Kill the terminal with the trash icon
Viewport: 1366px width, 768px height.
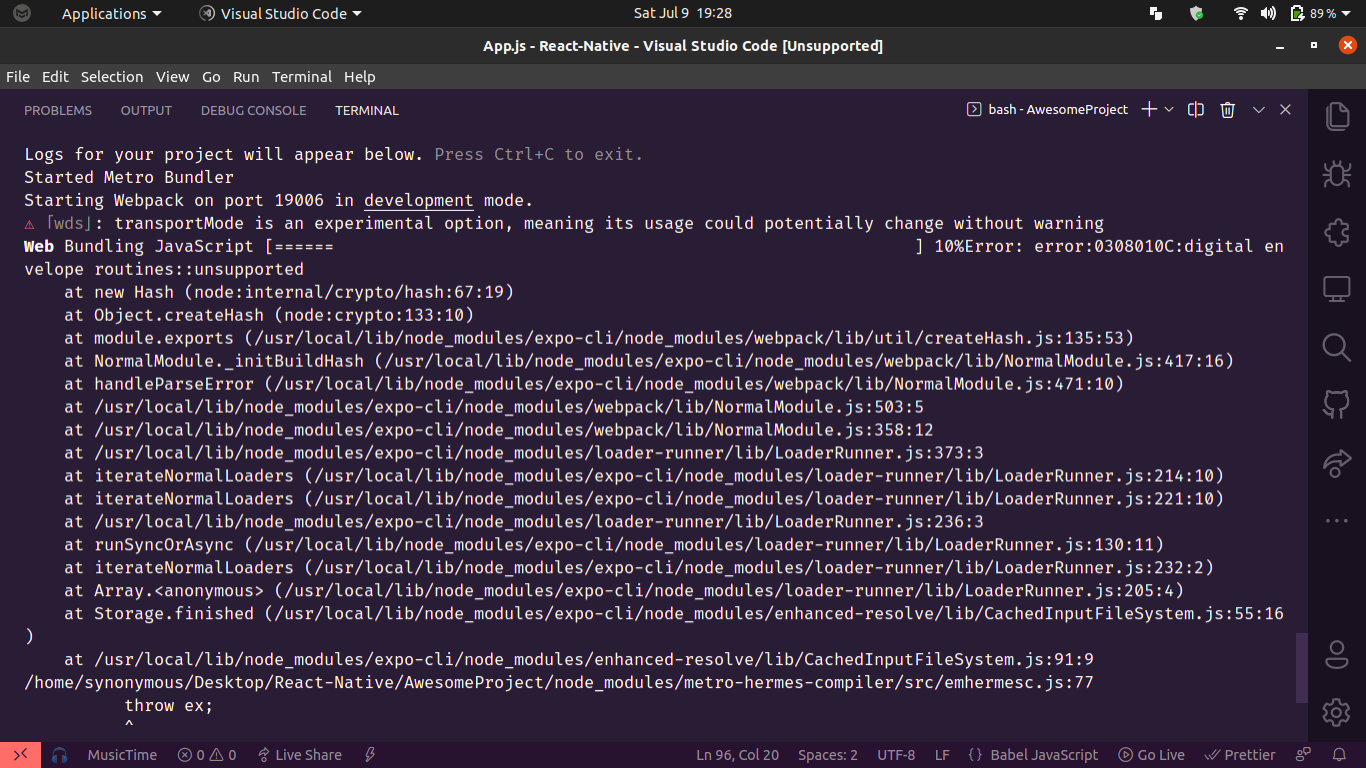coord(1228,110)
